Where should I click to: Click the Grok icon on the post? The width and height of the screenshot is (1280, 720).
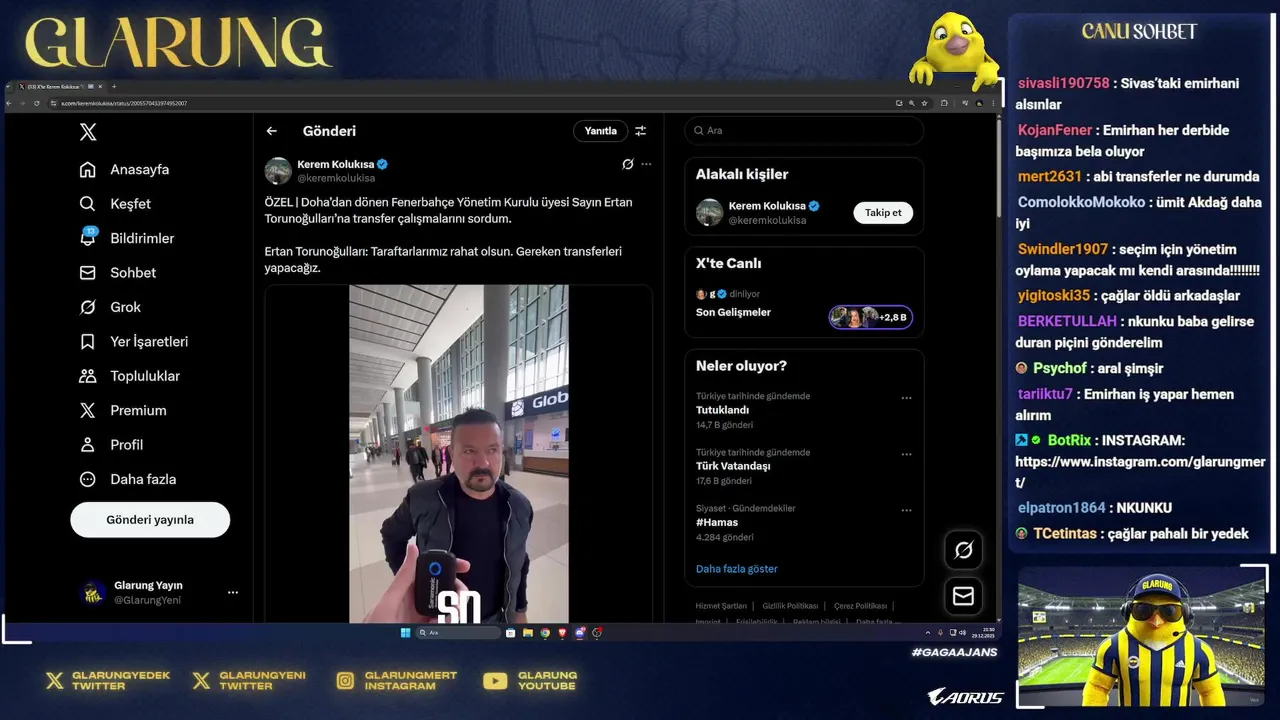click(627, 164)
